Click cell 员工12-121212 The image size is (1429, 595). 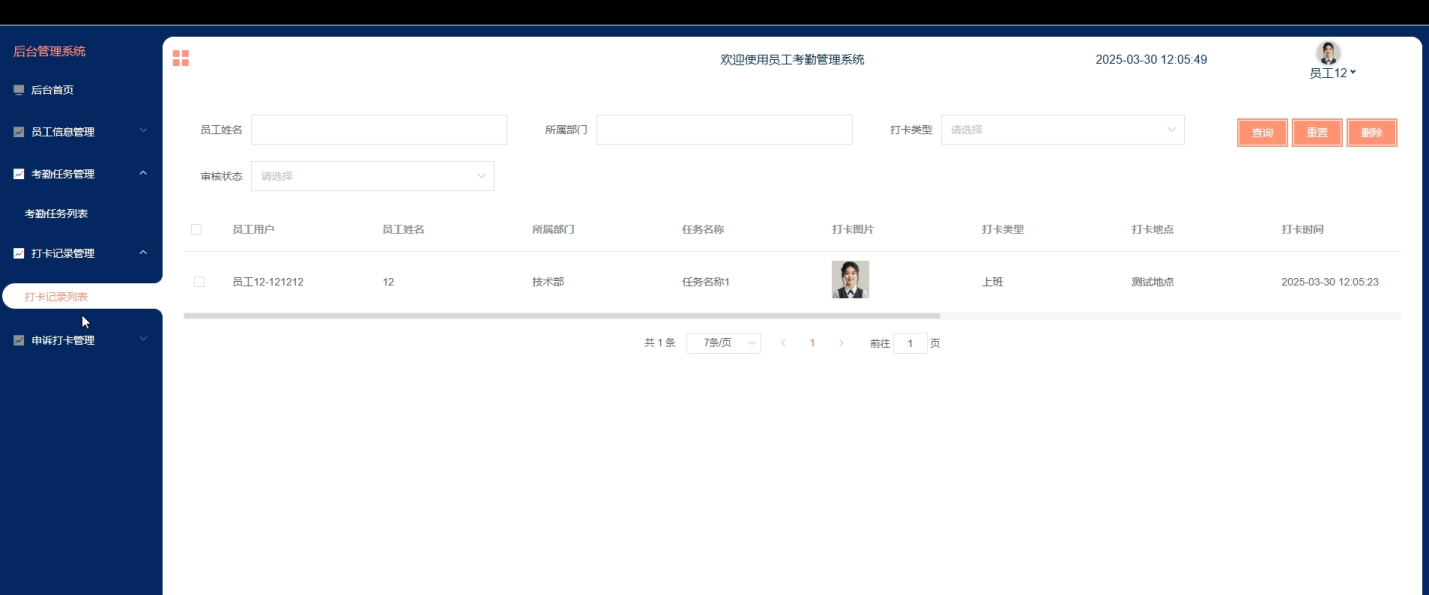pyautogui.click(x=268, y=282)
